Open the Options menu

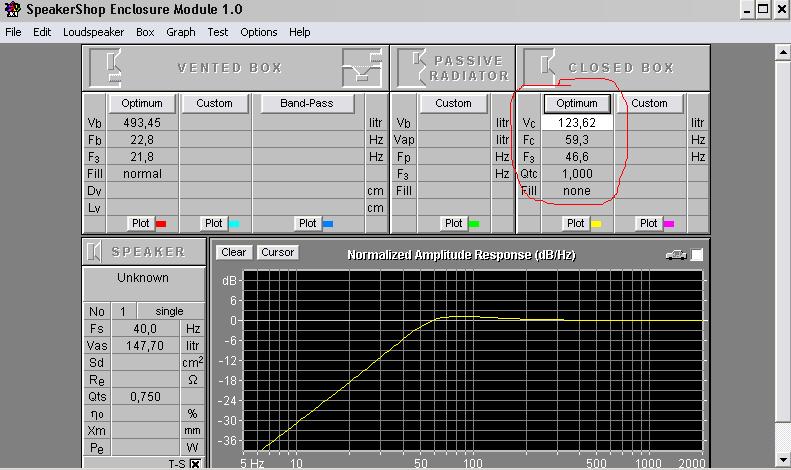point(258,32)
